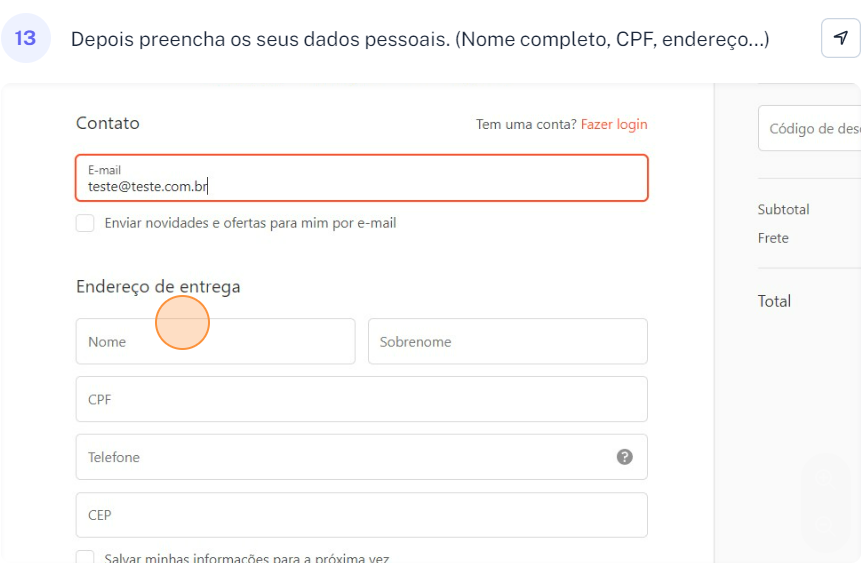868x570 pixels.
Task: Click the CPF input field
Action: pyautogui.click(x=361, y=399)
